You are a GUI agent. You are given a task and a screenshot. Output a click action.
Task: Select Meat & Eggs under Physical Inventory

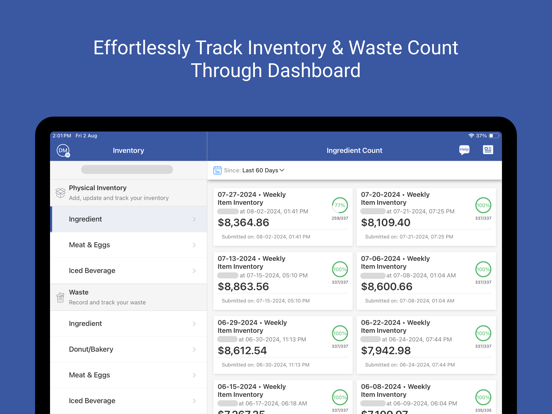click(128, 245)
